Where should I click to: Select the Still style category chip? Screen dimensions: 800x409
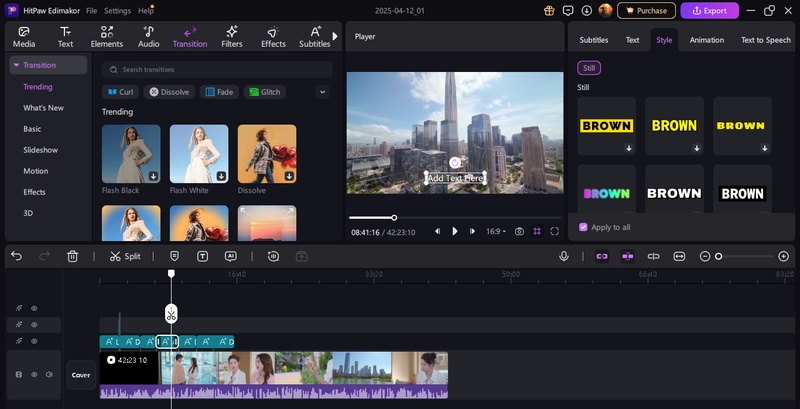(x=589, y=68)
